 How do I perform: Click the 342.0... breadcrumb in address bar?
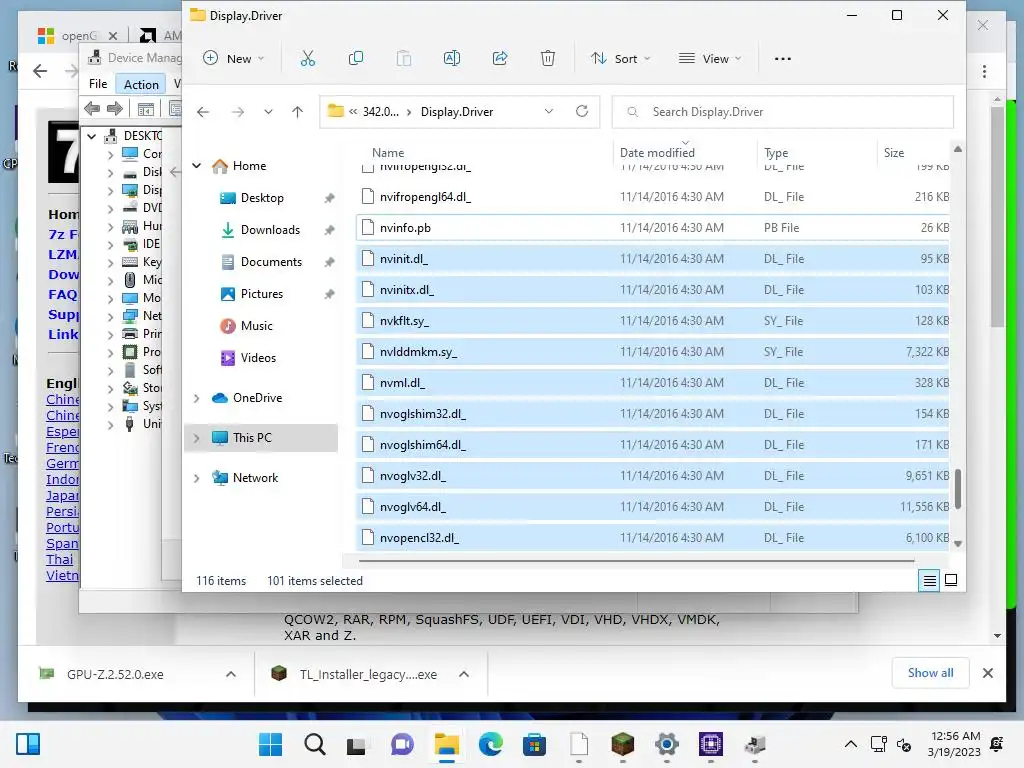380,112
